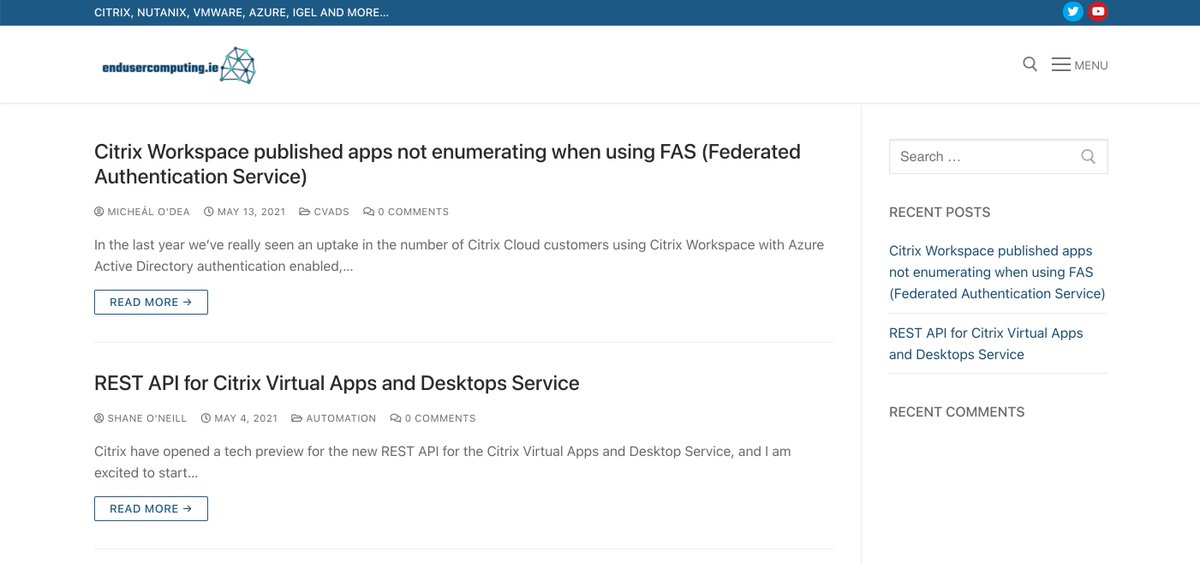This screenshot has height=564, width=1200.
Task: Open recent post REST API for Citrix
Action: coord(986,344)
